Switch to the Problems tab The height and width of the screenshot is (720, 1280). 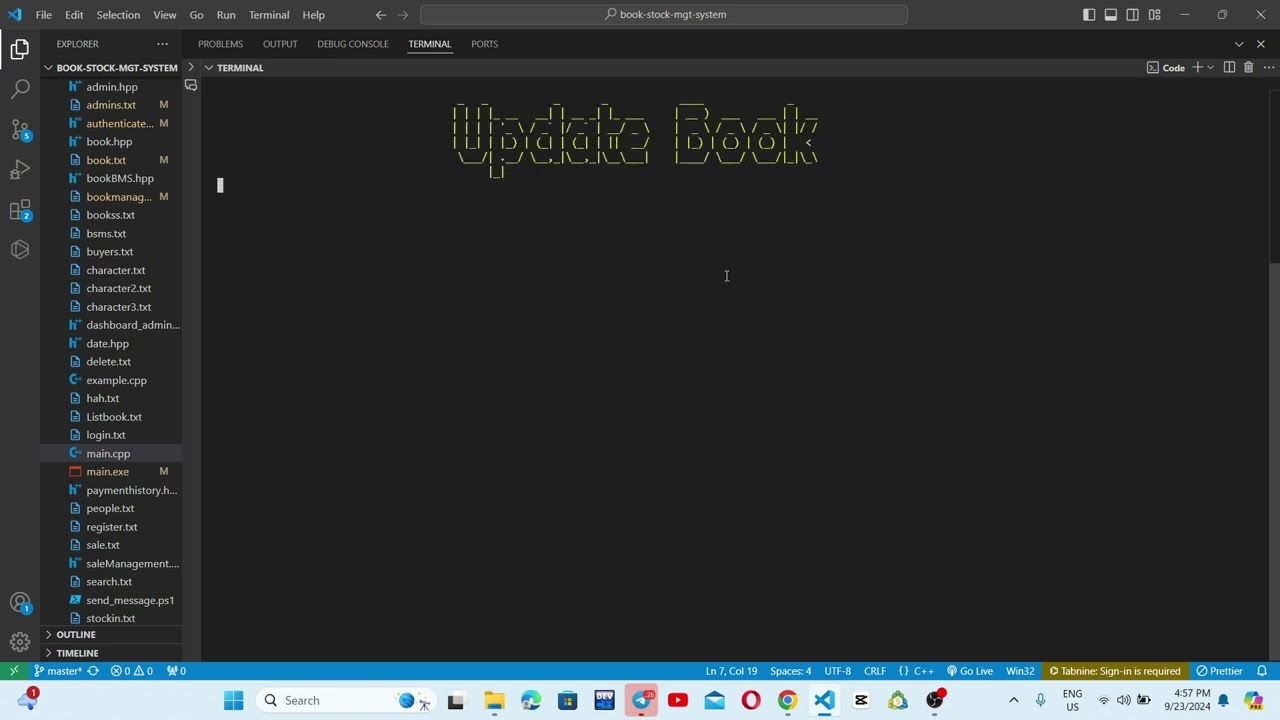point(220,44)
